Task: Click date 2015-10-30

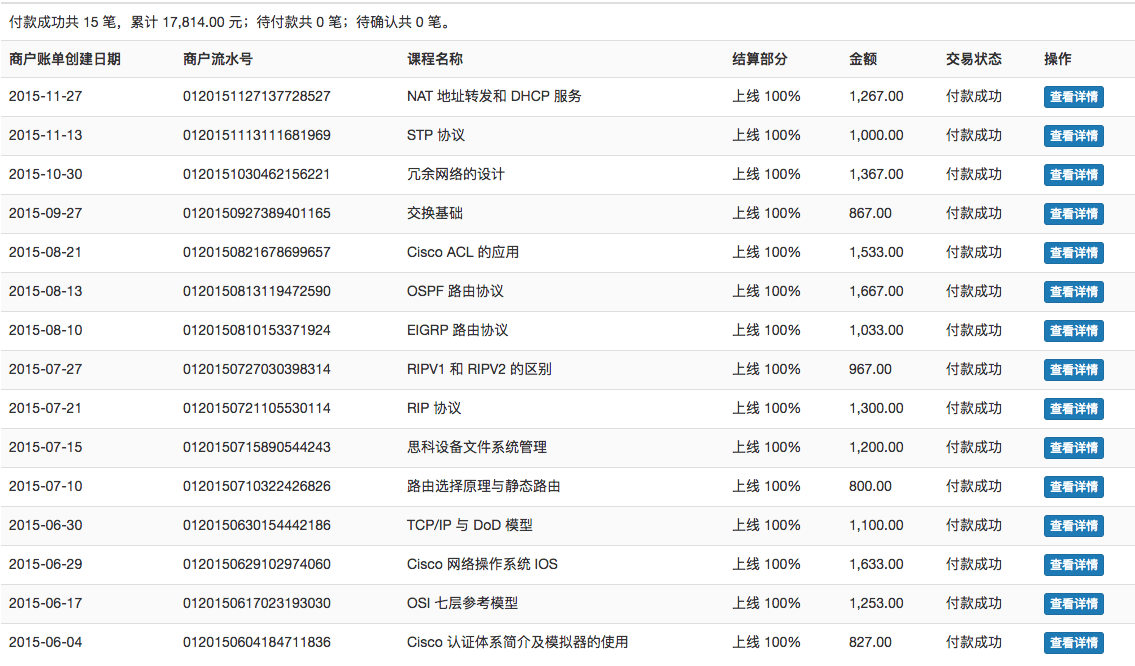Action: click(46, 174)
